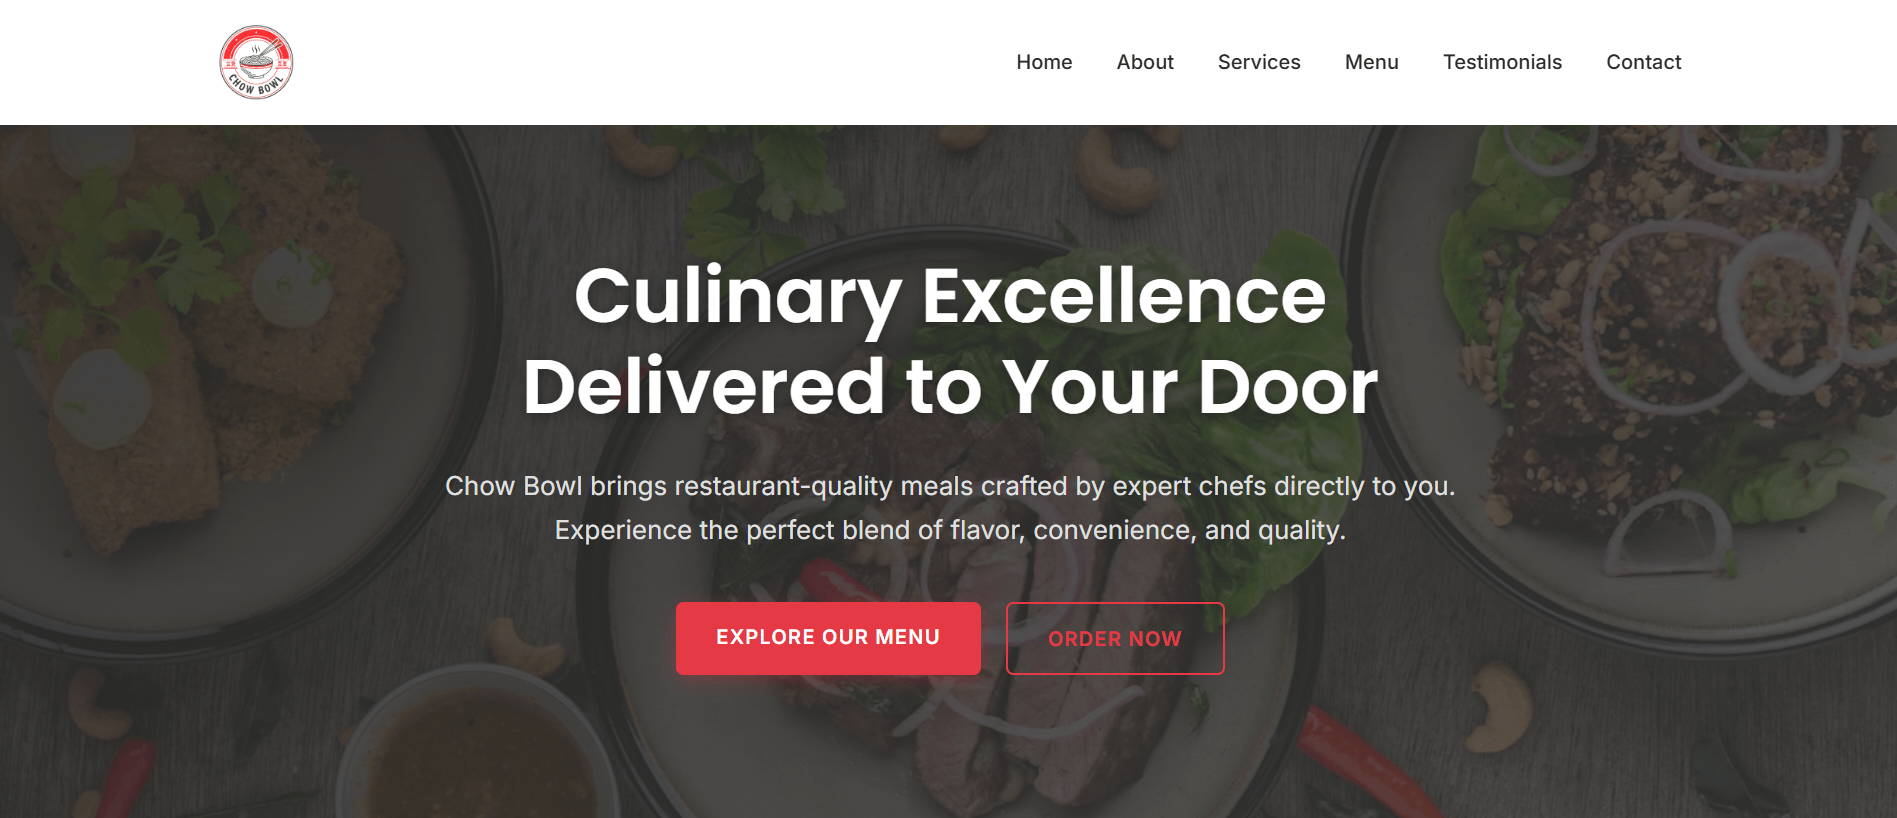Click the Explore Our Menu button

coord(828,638)
